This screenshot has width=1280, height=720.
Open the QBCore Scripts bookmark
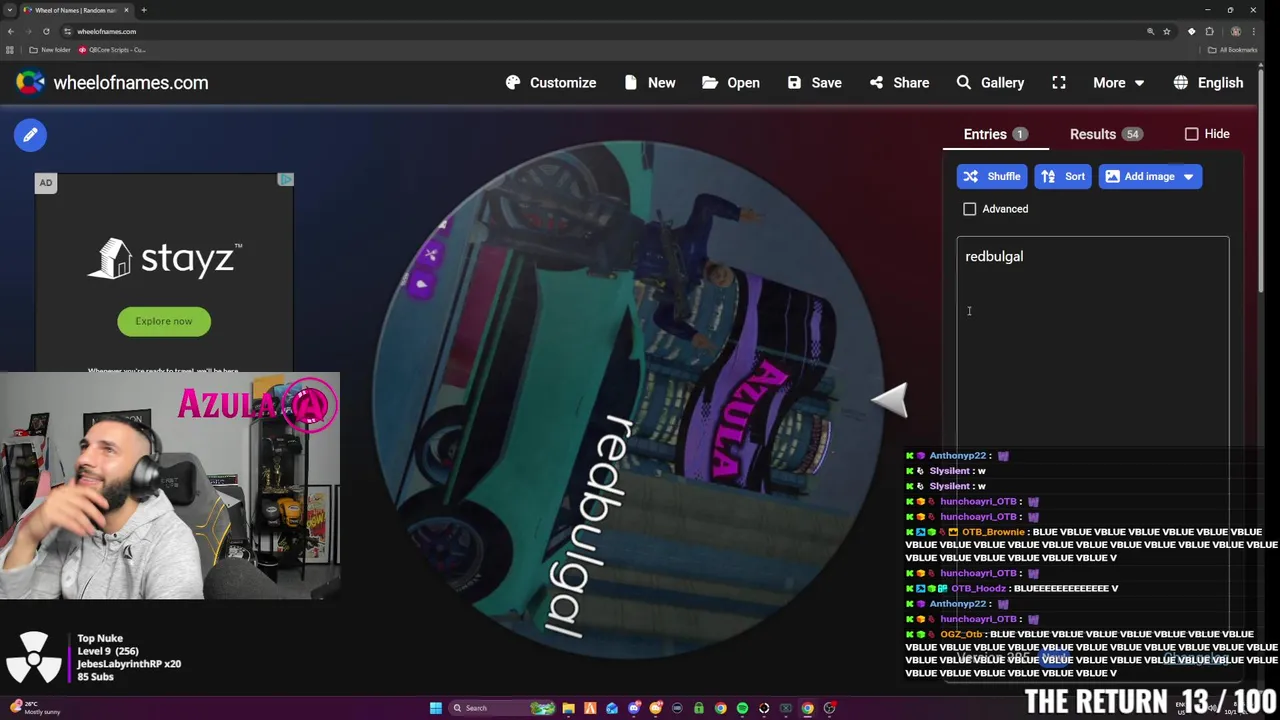112,50
